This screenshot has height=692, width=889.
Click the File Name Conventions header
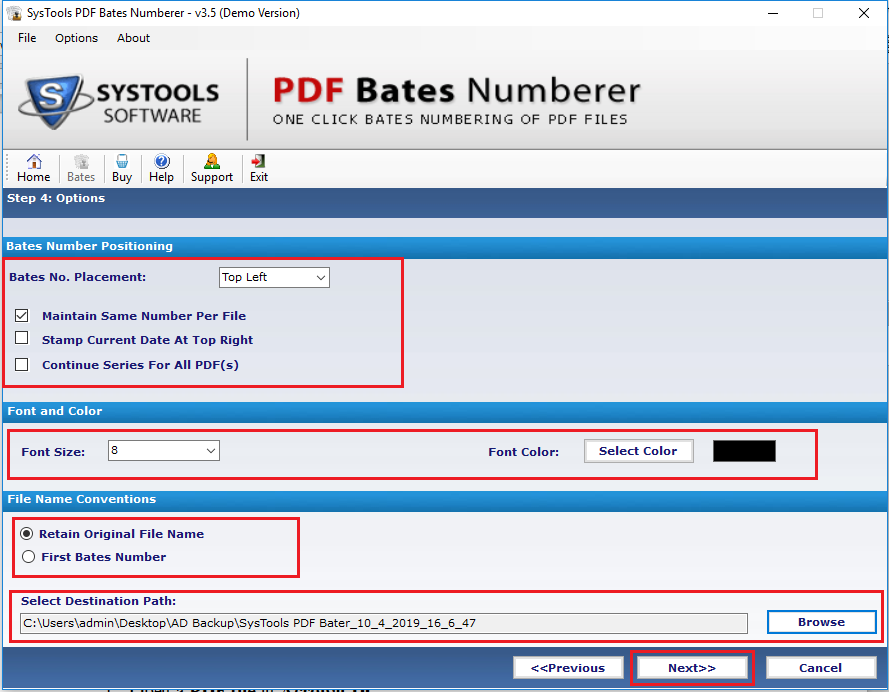click(82, 499)
